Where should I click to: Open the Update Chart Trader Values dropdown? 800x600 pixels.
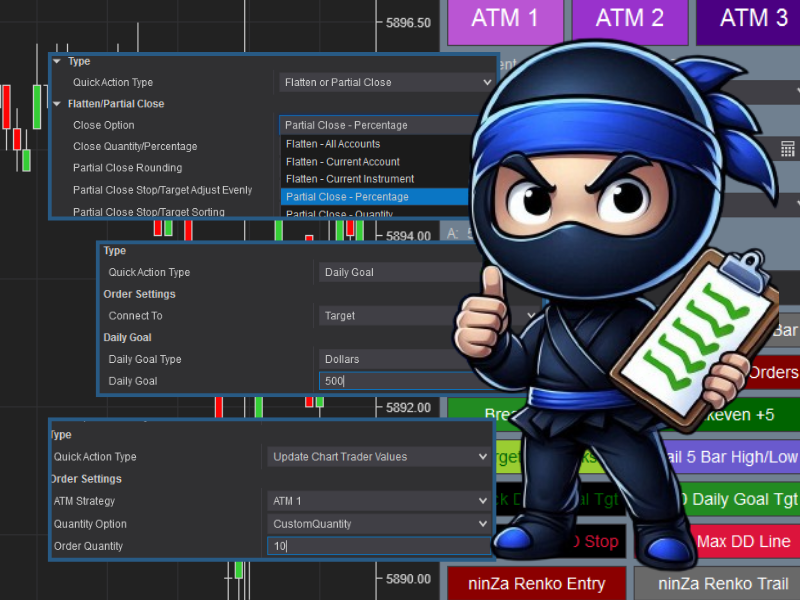379,457
